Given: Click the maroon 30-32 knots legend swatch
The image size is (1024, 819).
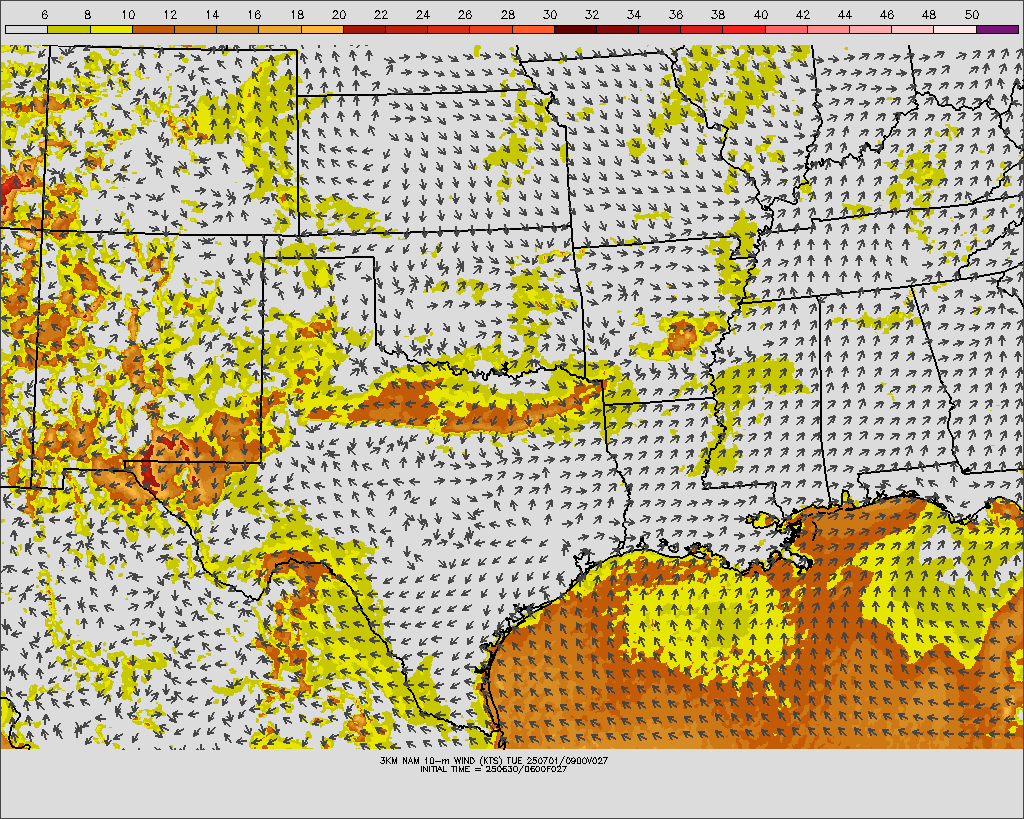Looking at the screenshot, I should coord(575,29).
